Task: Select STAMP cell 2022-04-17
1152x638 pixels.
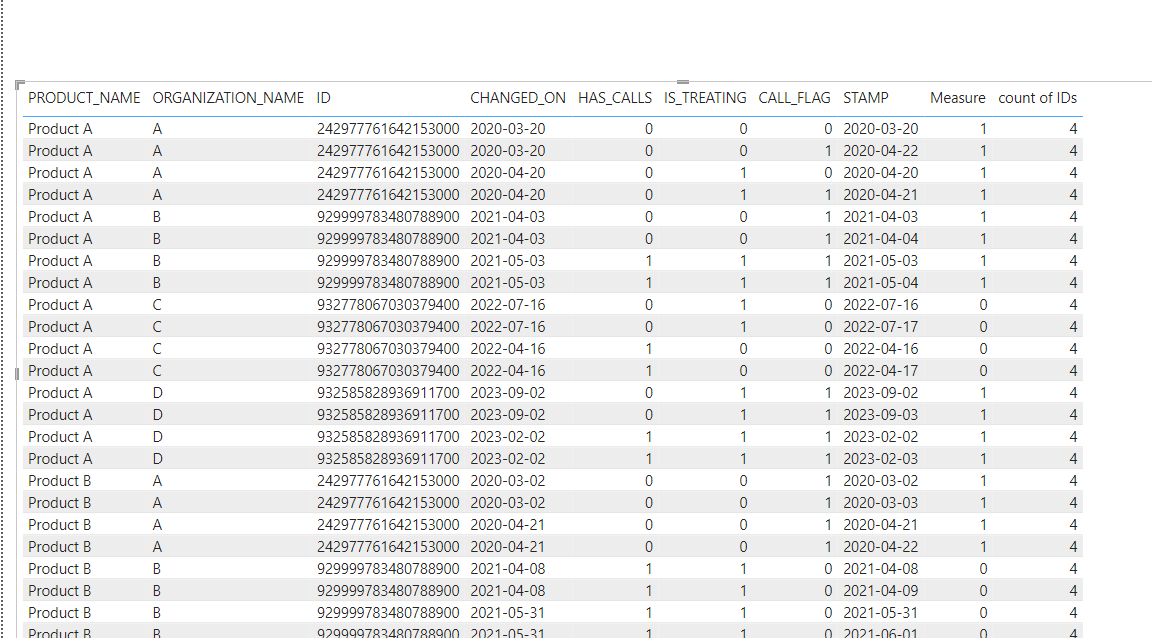Action: (x=880, y=371)
